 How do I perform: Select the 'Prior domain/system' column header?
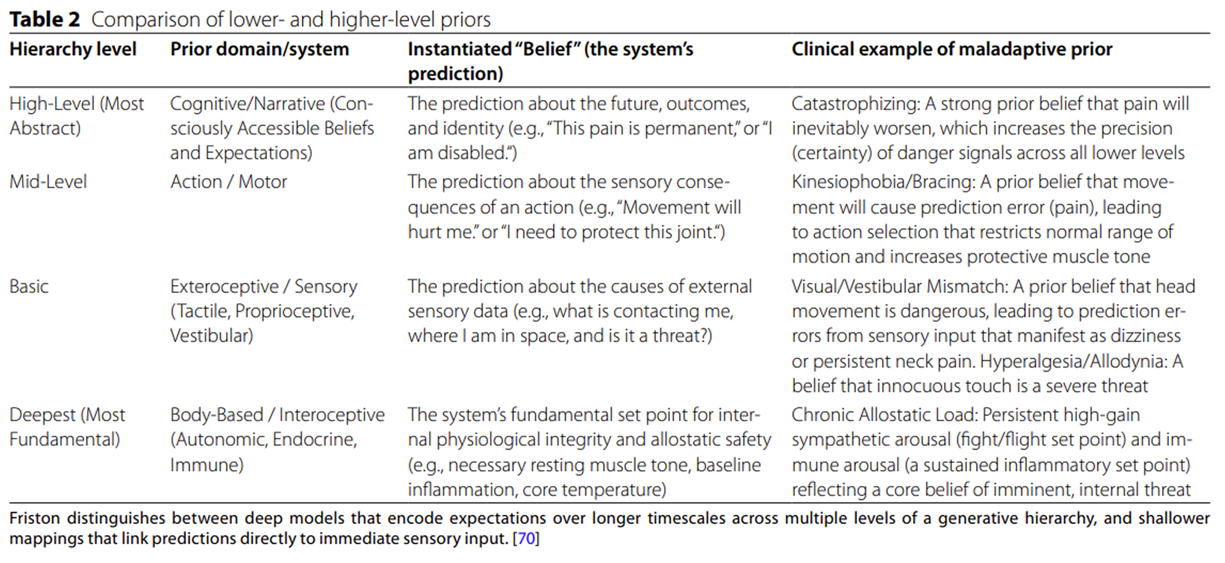tap(260, 49)
